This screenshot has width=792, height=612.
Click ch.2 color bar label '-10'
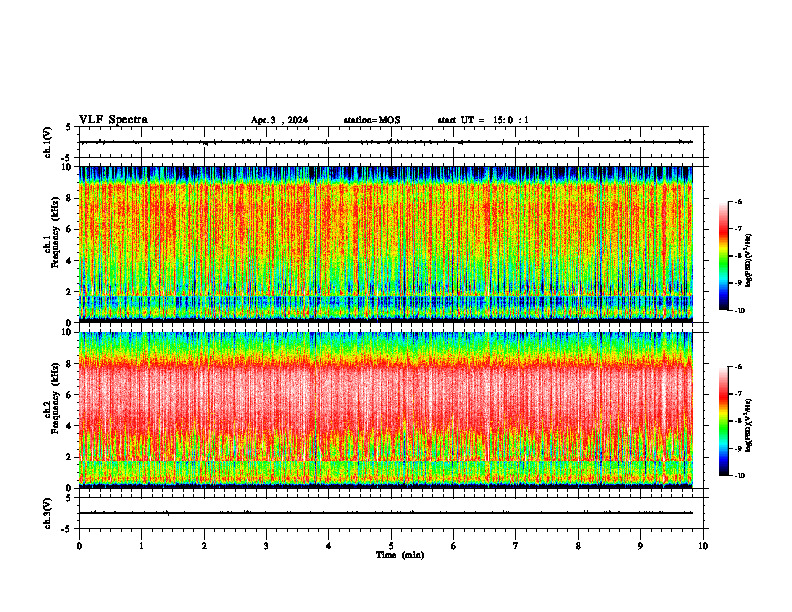pos(739,476)
